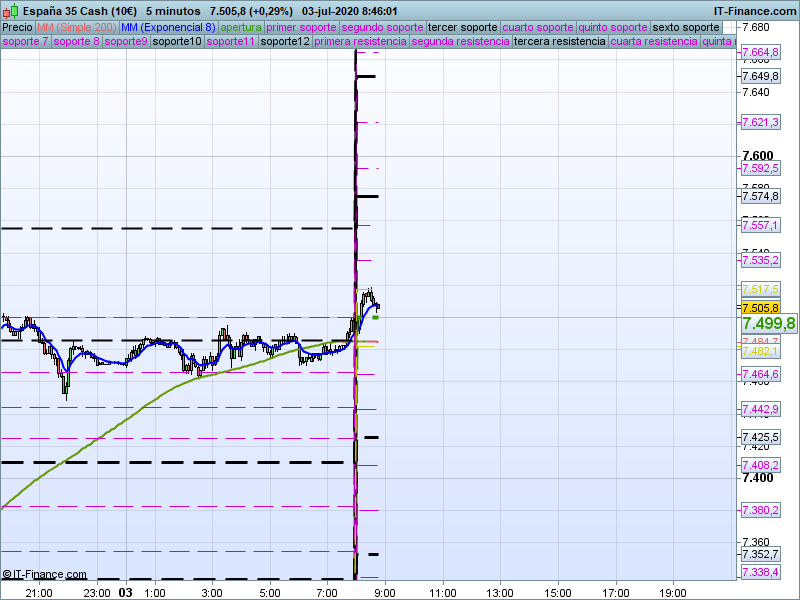Click the yellow 7.505,8 current price label
This screenshot has width=800, height=600.
pyautogui.click(x=760, y=308)
